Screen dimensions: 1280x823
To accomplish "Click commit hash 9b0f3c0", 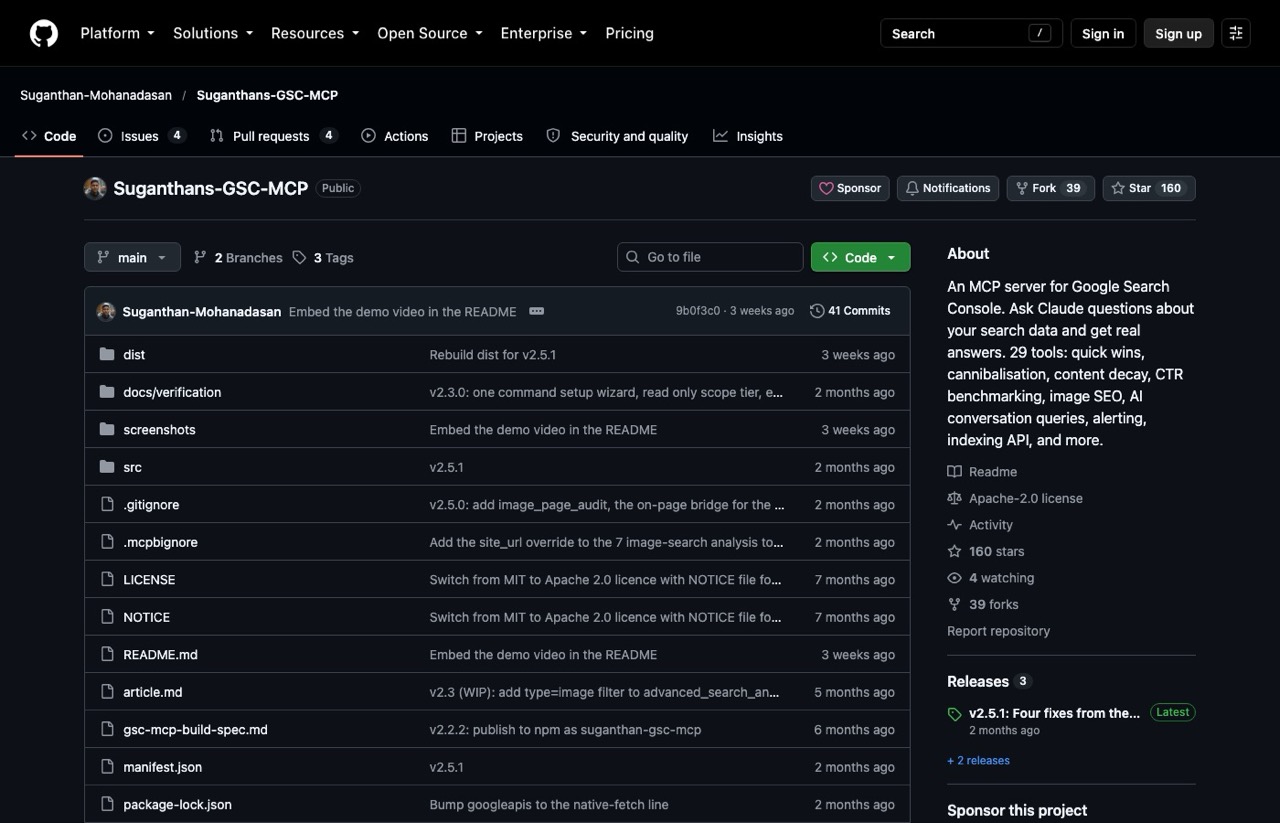I will pyautogui.click(x=697, y=311).
